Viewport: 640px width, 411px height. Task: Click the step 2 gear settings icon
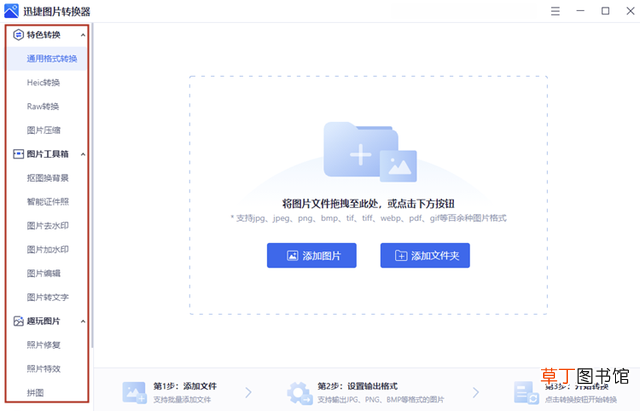tap(299, 393)
